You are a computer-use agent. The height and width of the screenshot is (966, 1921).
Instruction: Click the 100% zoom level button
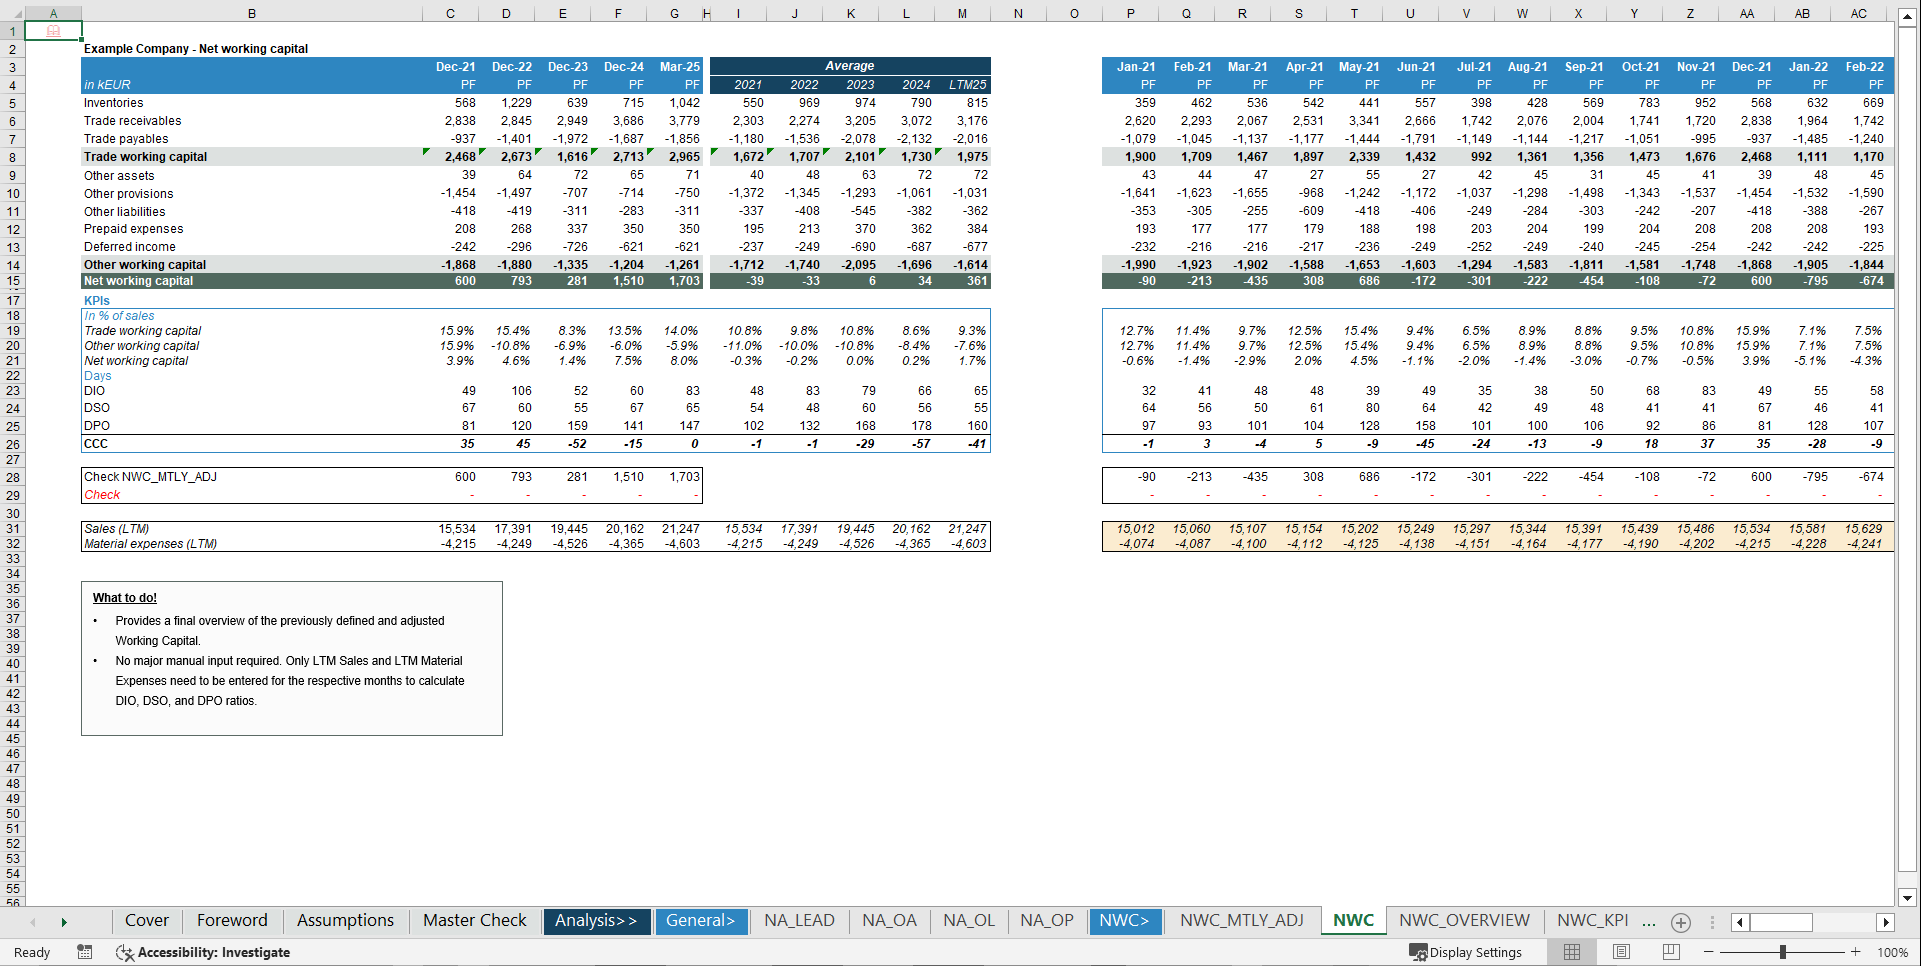[x=1893, y=952]
